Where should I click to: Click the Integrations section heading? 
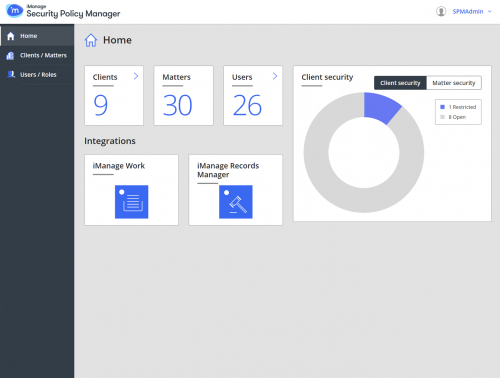[x=110, y=141]
